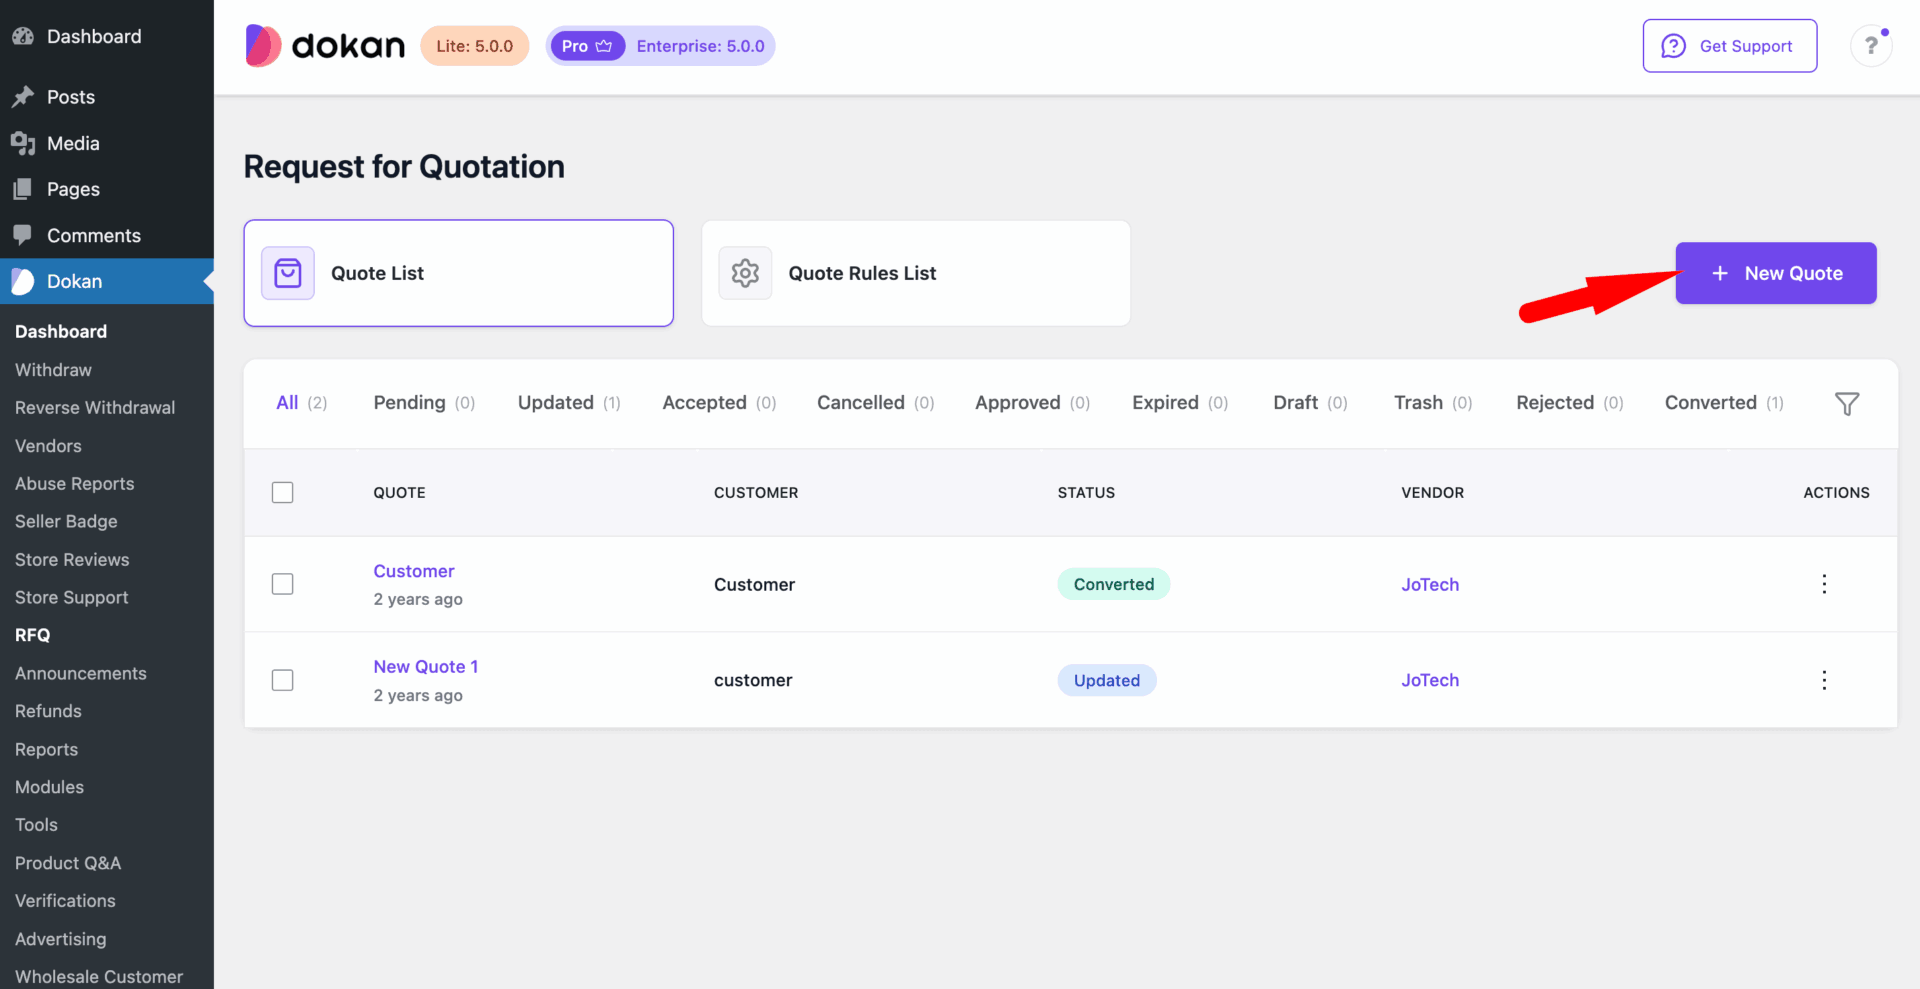The height and width of the screenshot is (989, 1920).
Task: Open Store Support submenu item
Action: point(72,598)
